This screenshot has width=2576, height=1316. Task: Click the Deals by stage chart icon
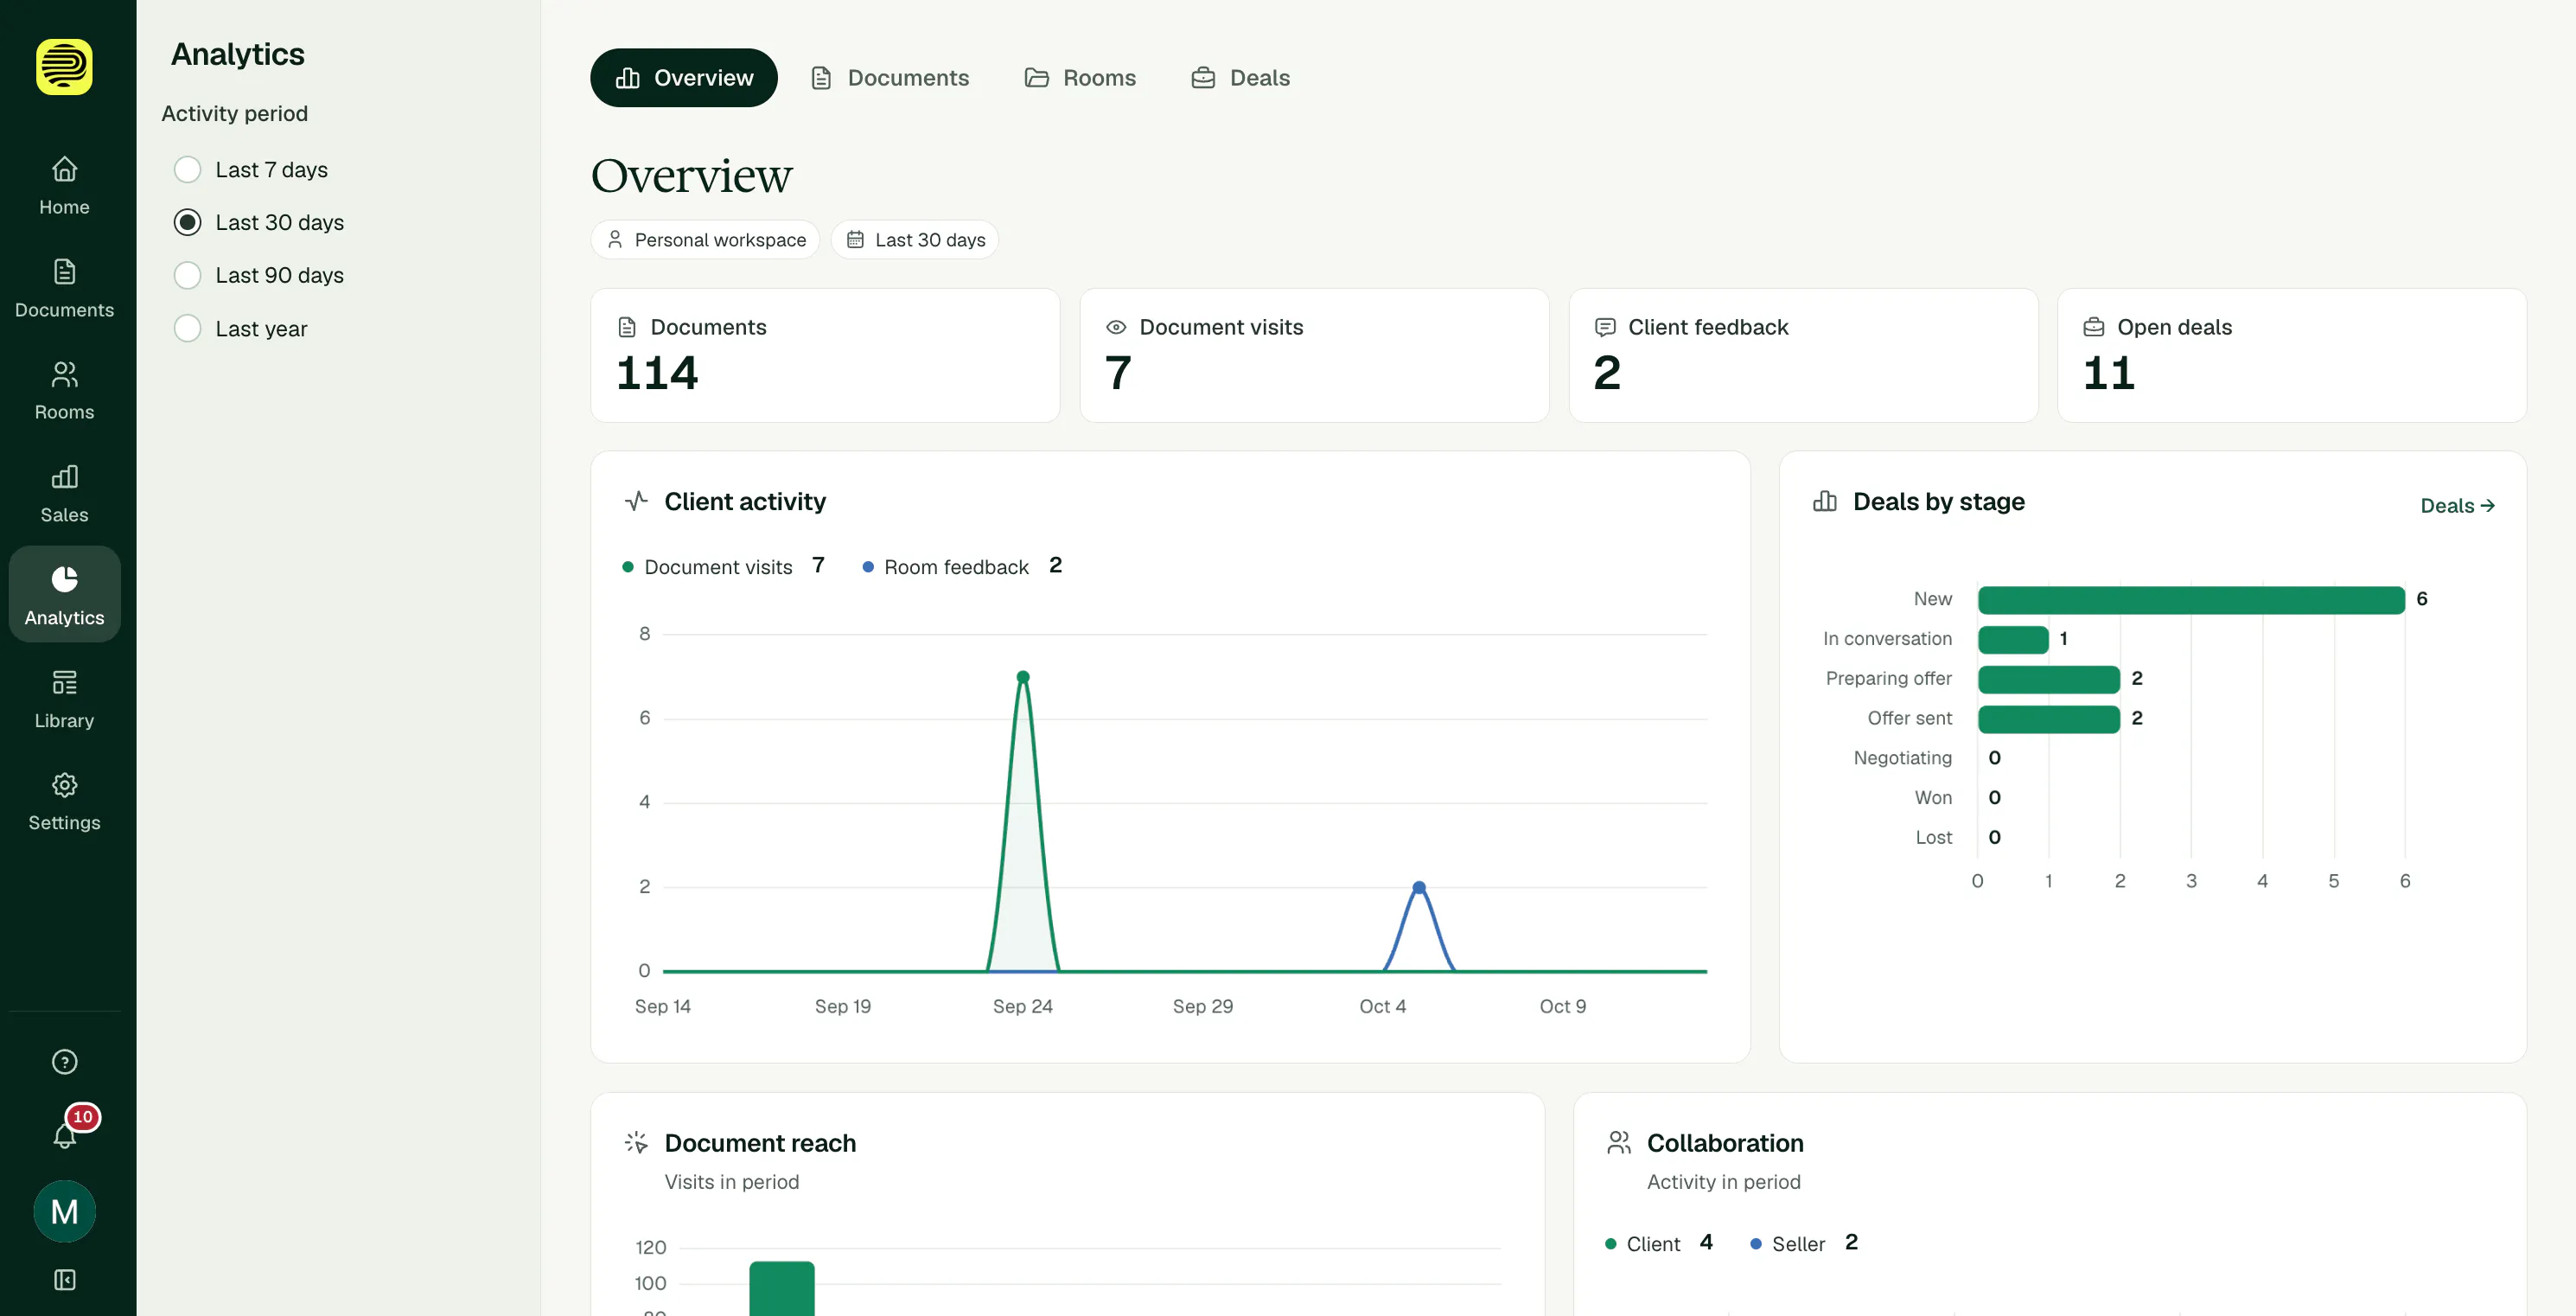(1825, 501)
